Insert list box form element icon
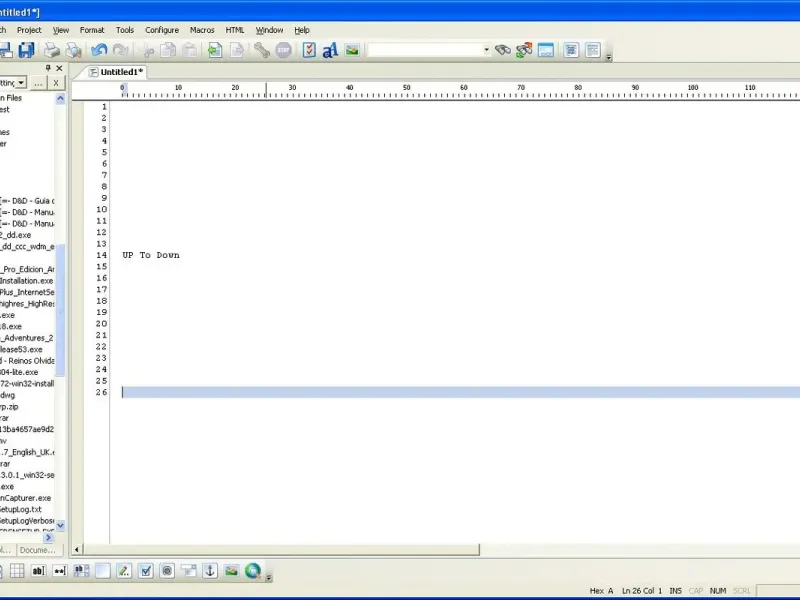Screen dimensions: 800x600 click(188, 570)
